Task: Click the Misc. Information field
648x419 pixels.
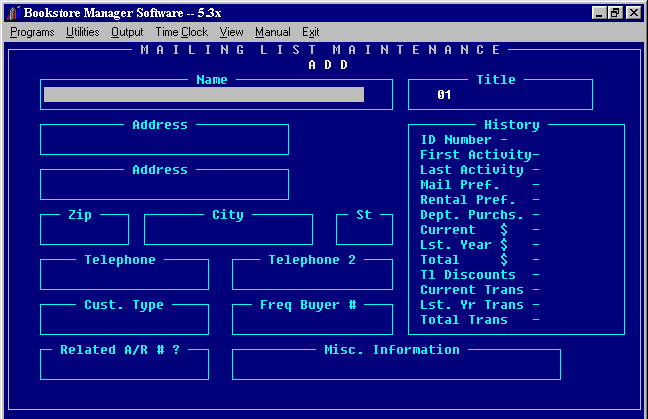Action: pos(396,365)
